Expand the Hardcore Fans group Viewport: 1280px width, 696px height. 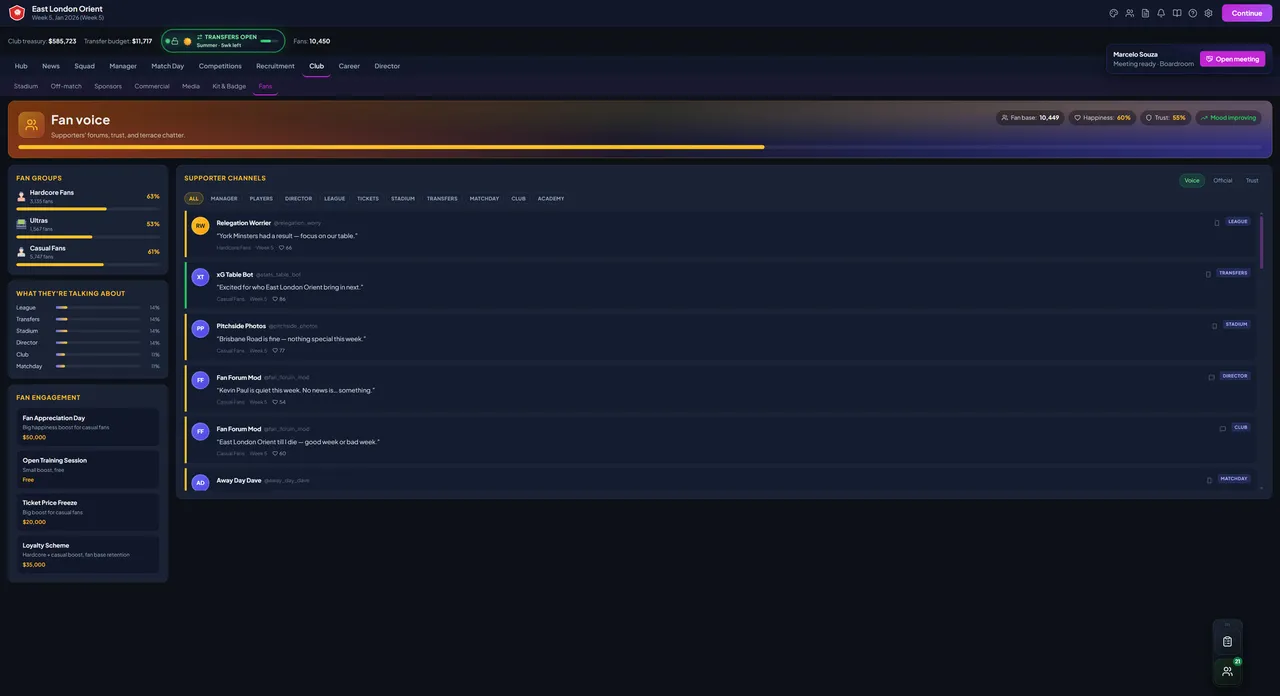tap(88, 198)
